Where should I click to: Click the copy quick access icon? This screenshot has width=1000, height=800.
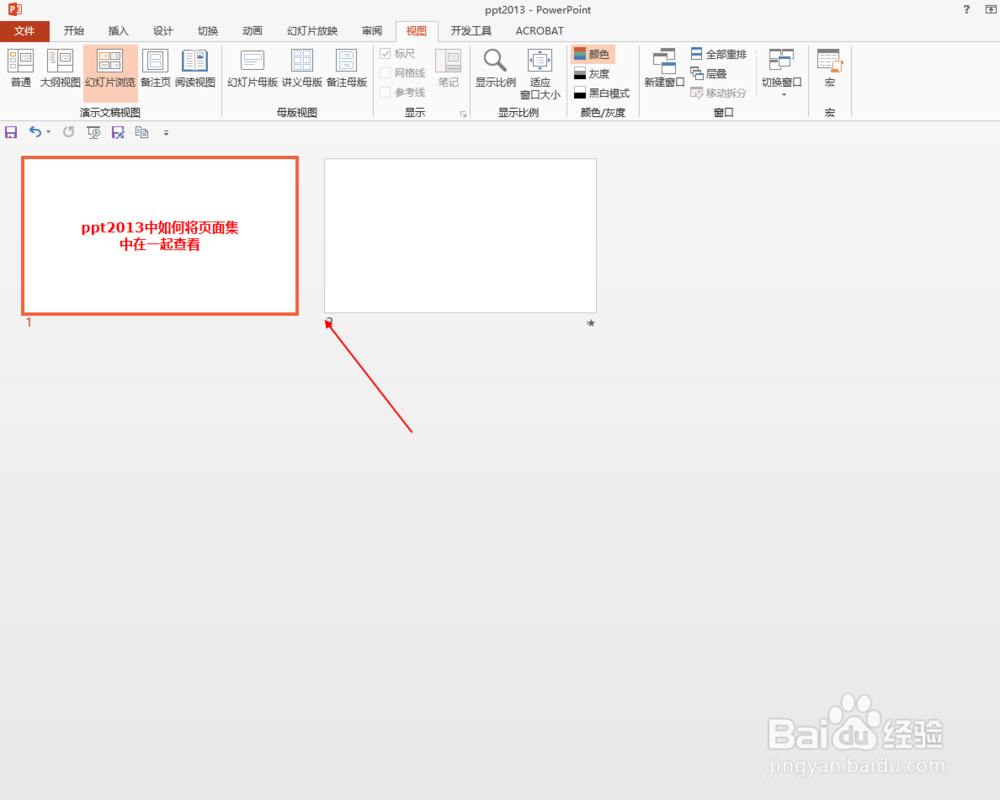142,132
